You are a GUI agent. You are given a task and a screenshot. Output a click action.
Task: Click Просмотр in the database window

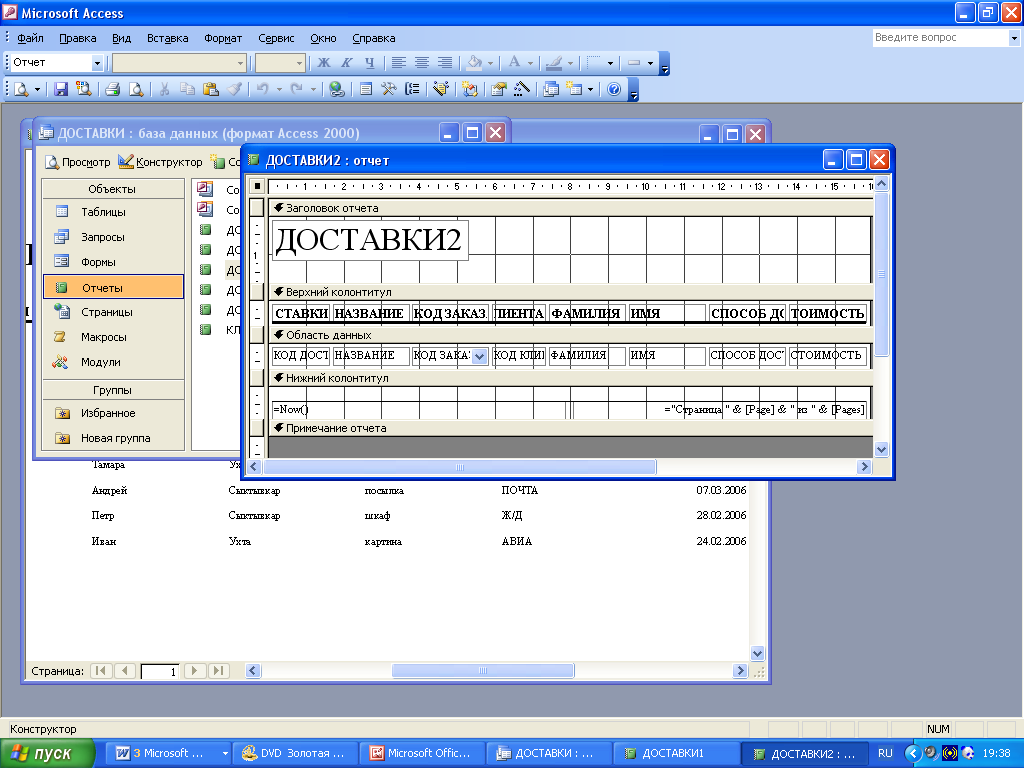78,161
